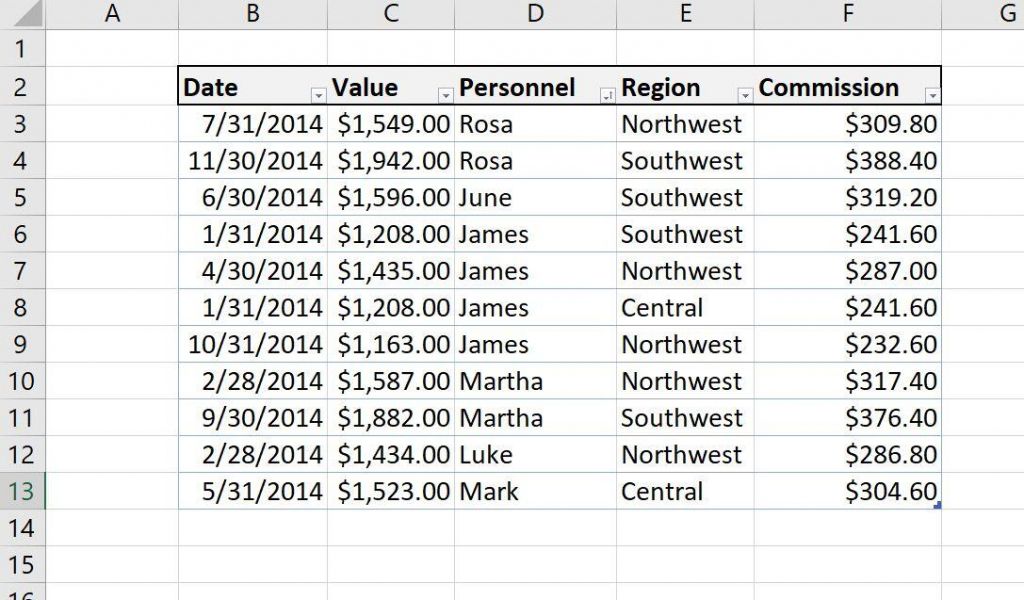Select the cell showing $1,942.00
Image resolution: width=1024 pixels, height=600 pixels.
coord(390,160)
